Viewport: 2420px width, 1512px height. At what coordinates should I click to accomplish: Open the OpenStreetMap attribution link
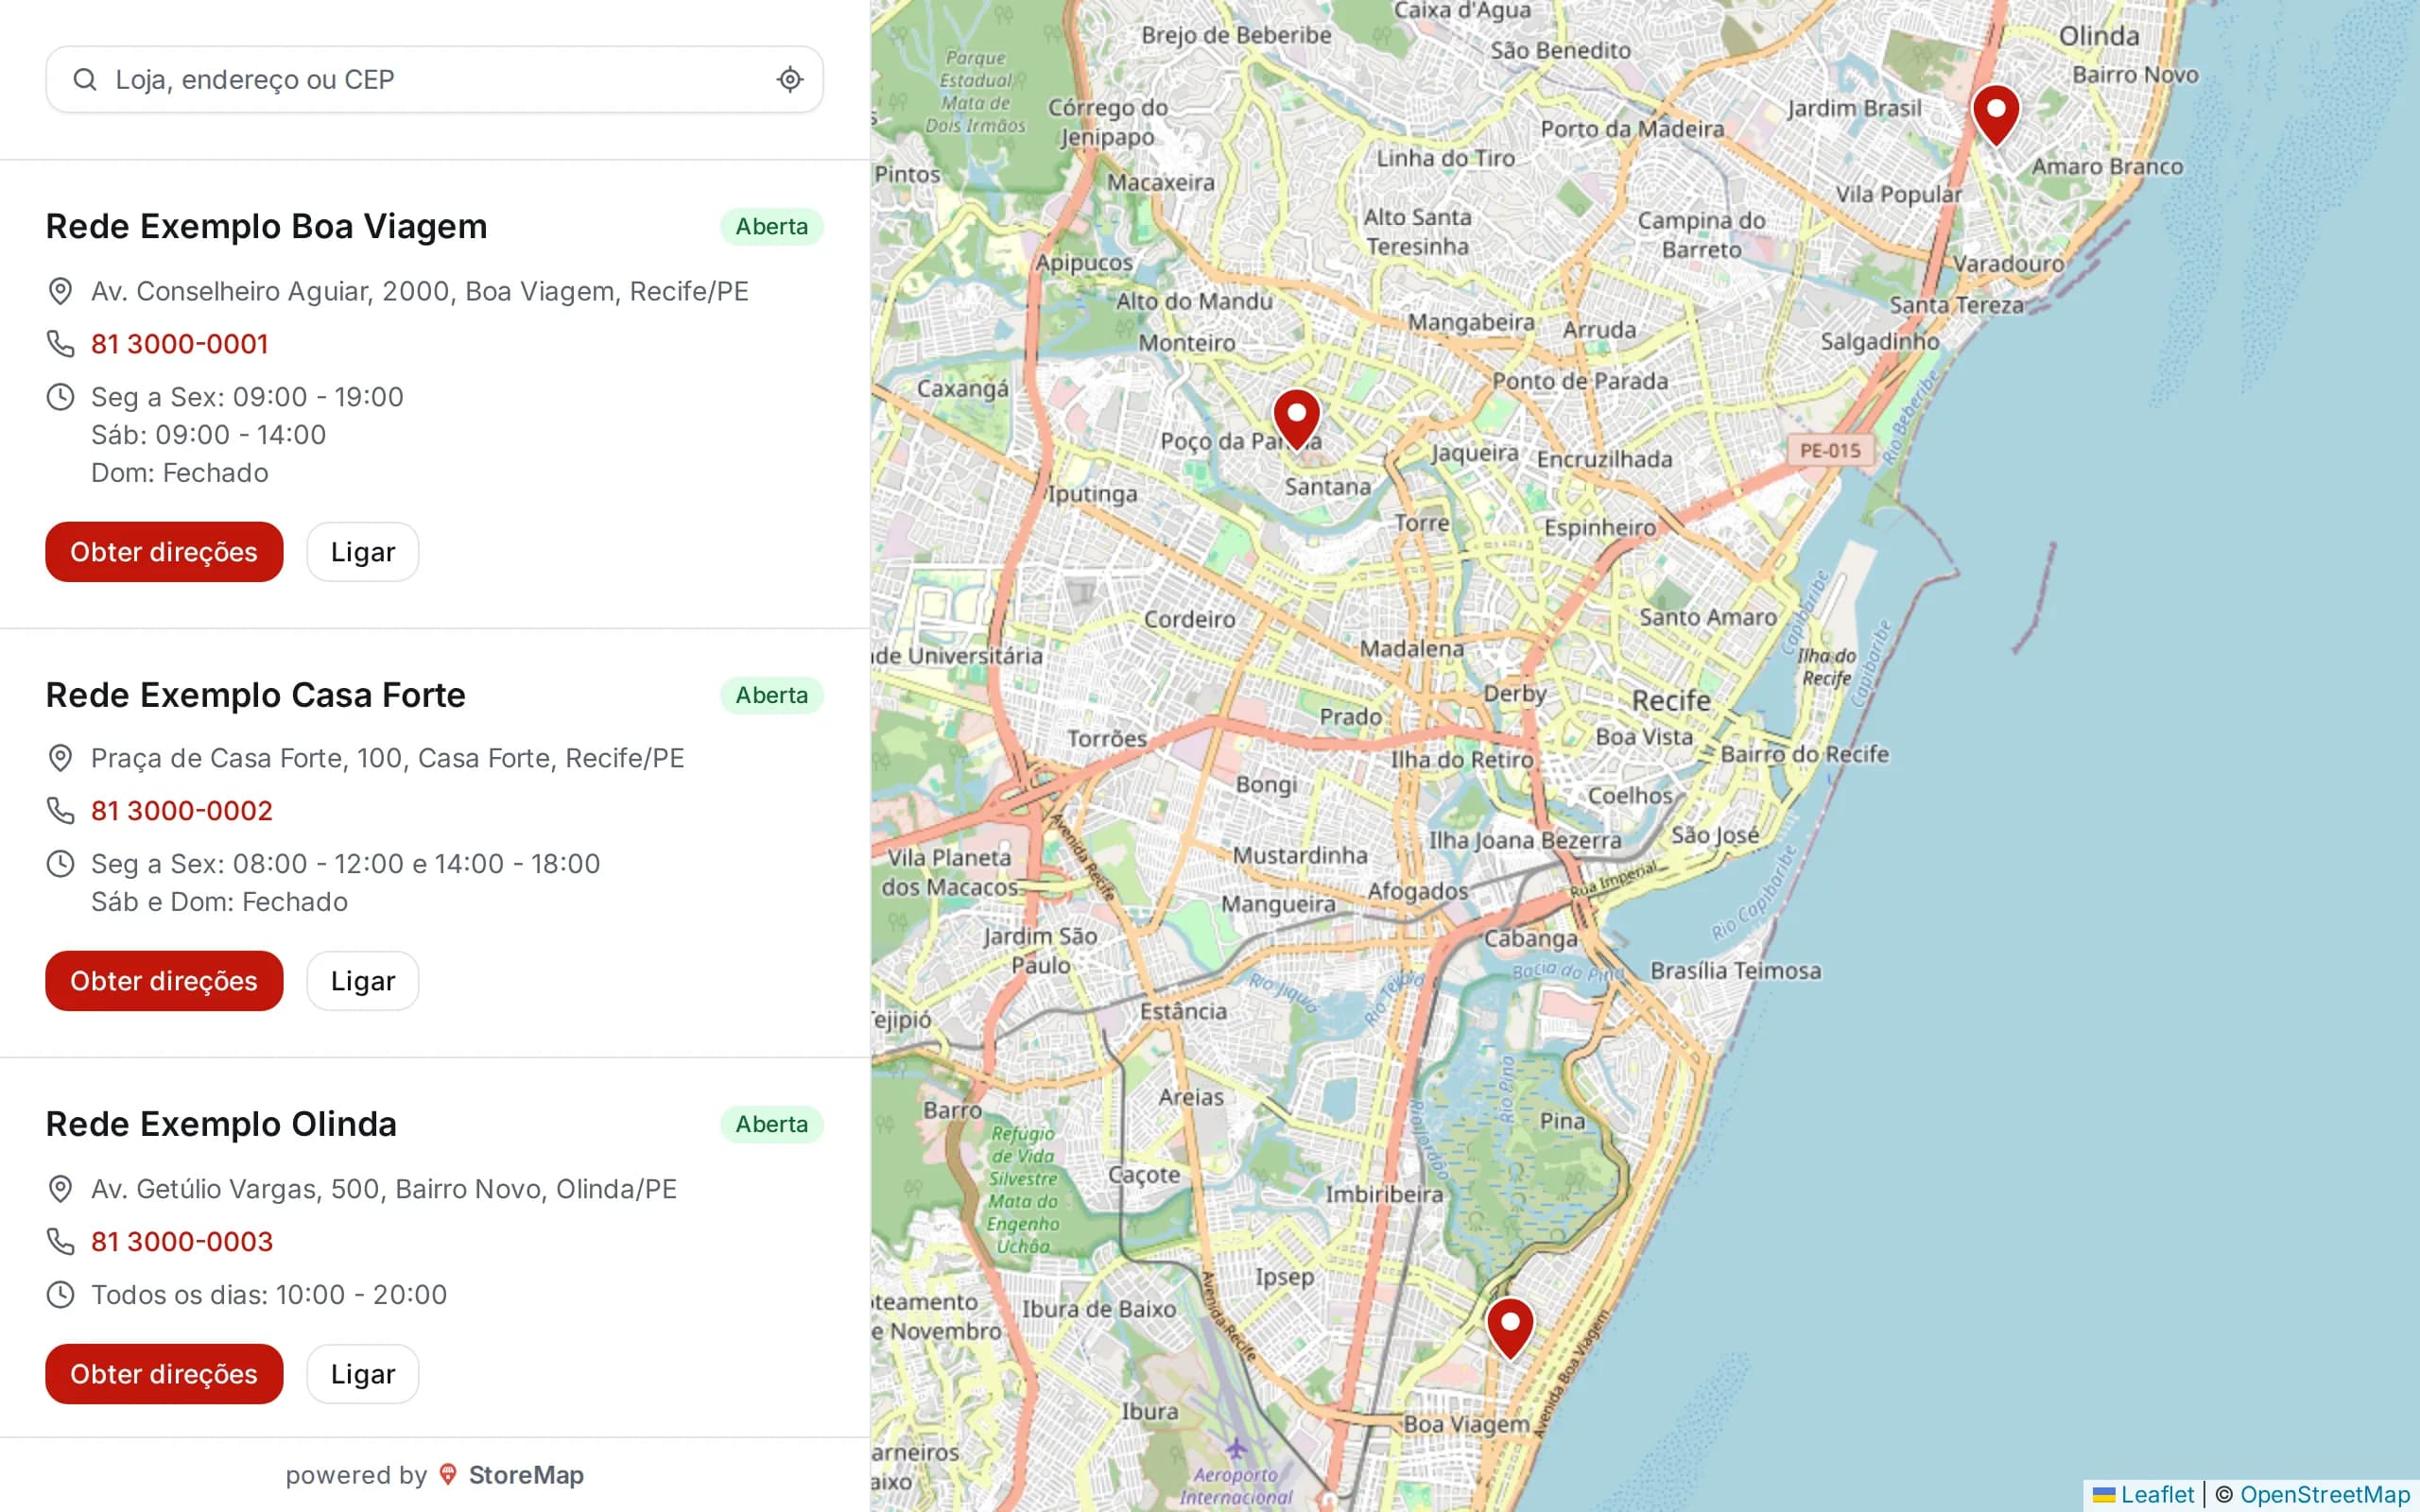coord(2325,1495)
